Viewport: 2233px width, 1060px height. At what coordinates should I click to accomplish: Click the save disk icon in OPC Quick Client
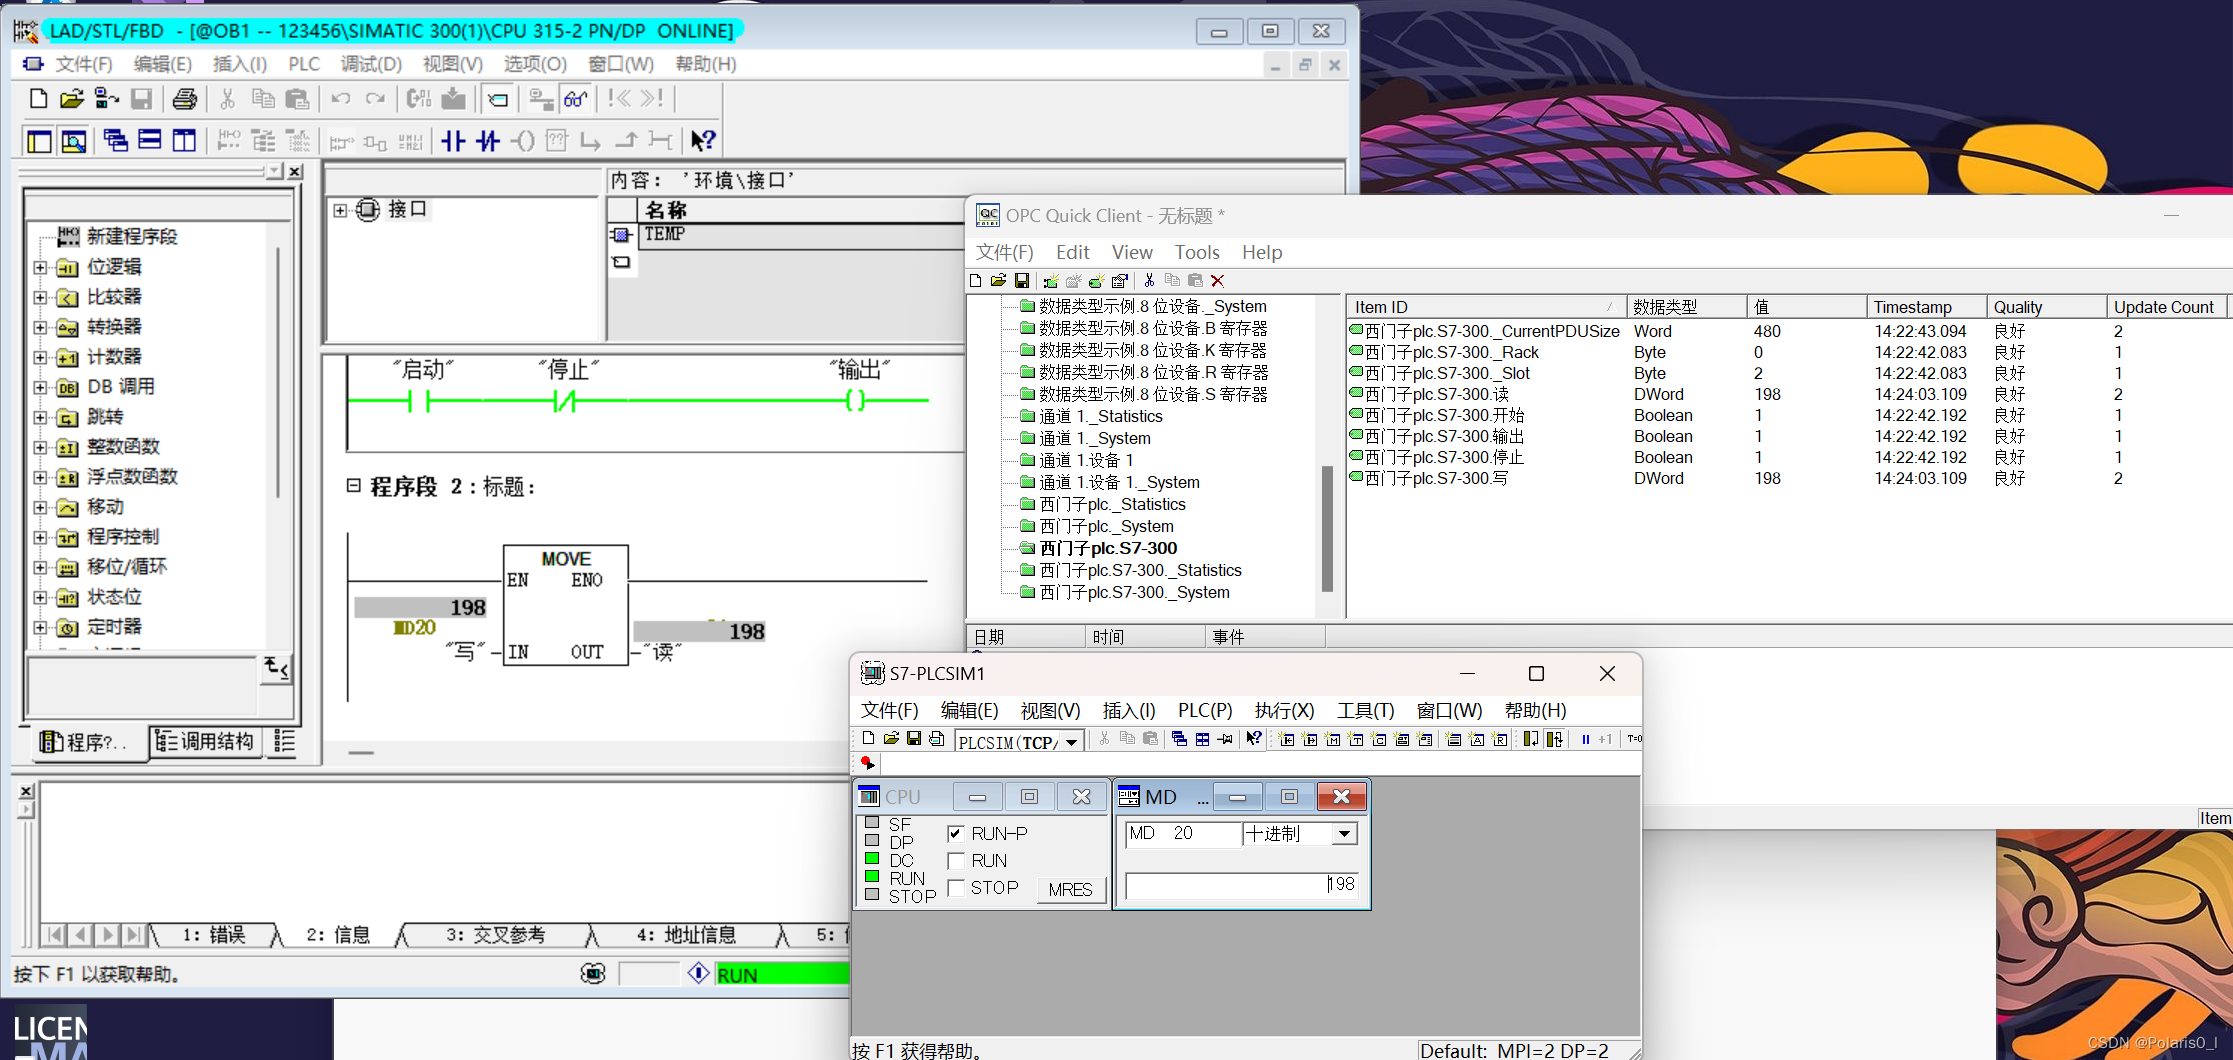(x=1022, y=281)
